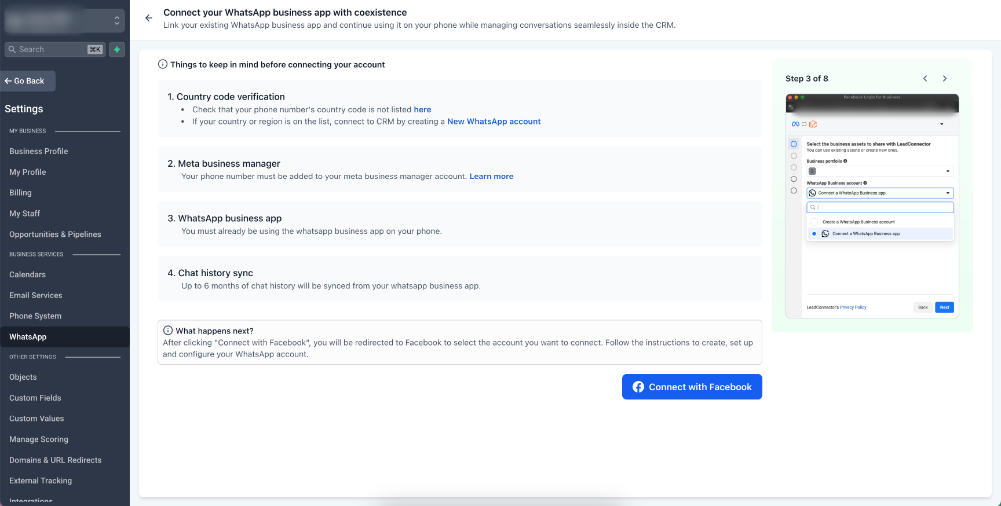
Task: Open the Learn more link for Meta business manager
Action: click(x=491, y=176)
